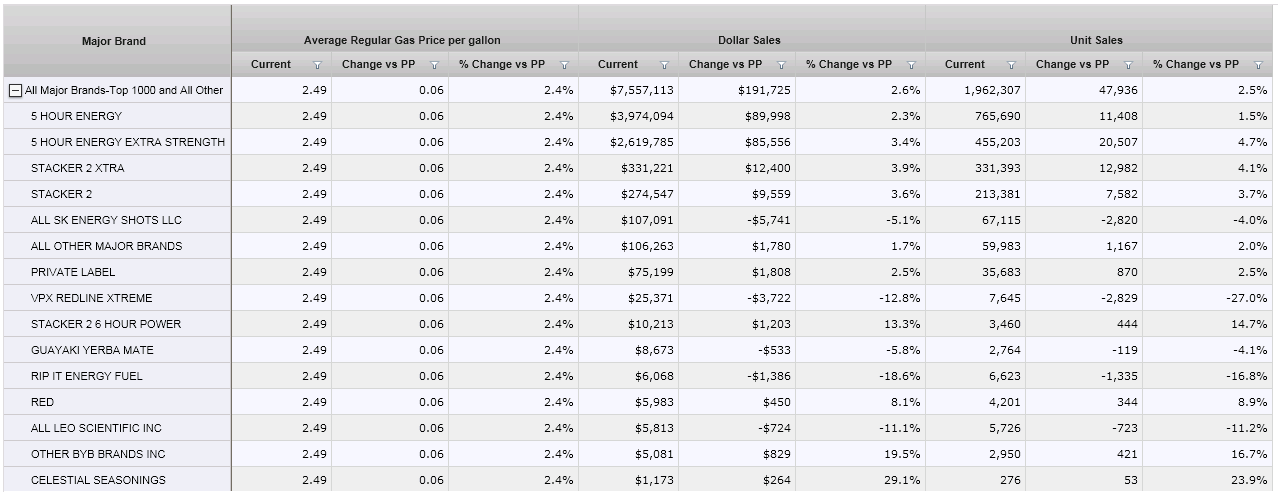Open filter for Dollar Sales Current column
Viewport: 1278px width, 492px height.
[664, 65]
